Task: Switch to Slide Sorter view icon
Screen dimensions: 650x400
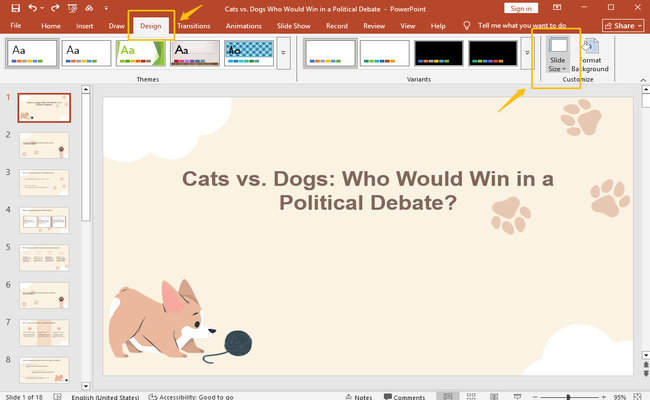Action: (x=471, y=397)
